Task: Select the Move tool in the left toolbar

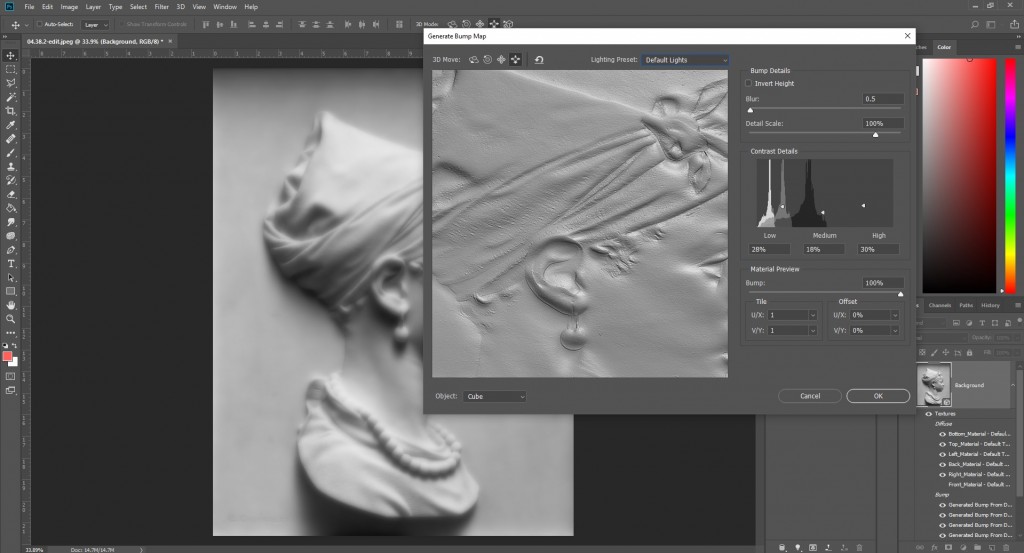Action: point(10,55)
